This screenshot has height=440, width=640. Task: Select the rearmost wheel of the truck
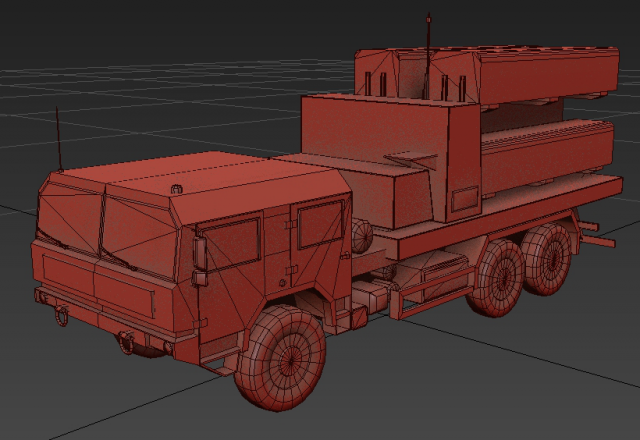pos(548,260)
